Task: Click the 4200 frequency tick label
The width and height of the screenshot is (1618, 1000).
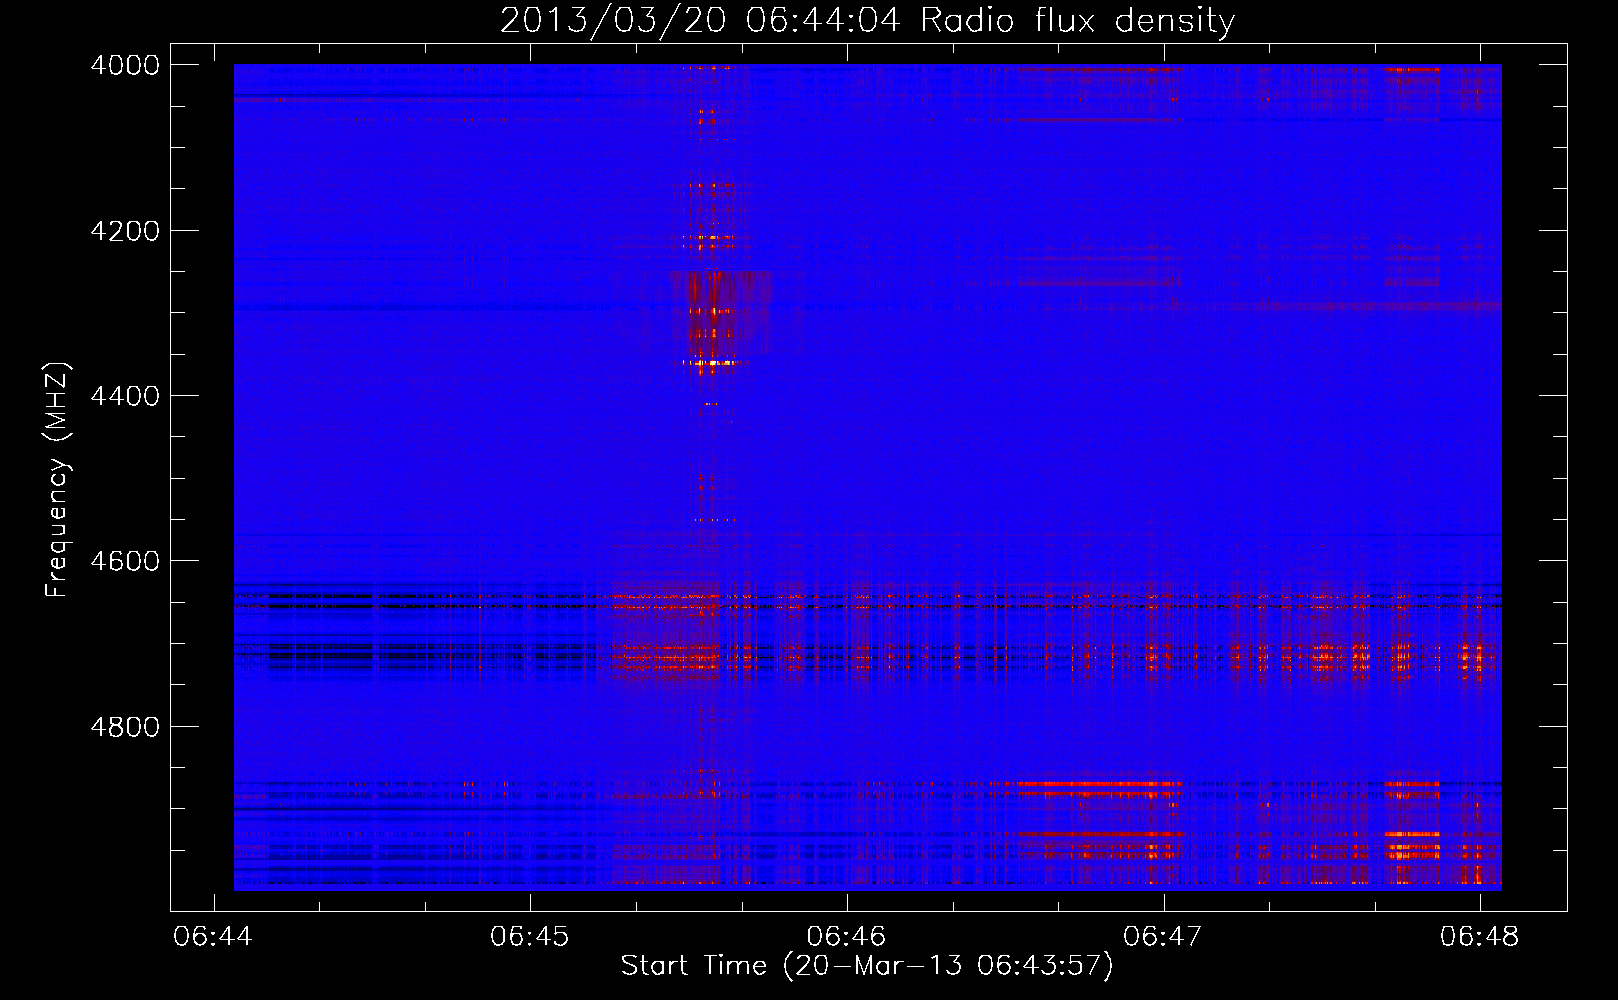Action: (x=125, y=231)
